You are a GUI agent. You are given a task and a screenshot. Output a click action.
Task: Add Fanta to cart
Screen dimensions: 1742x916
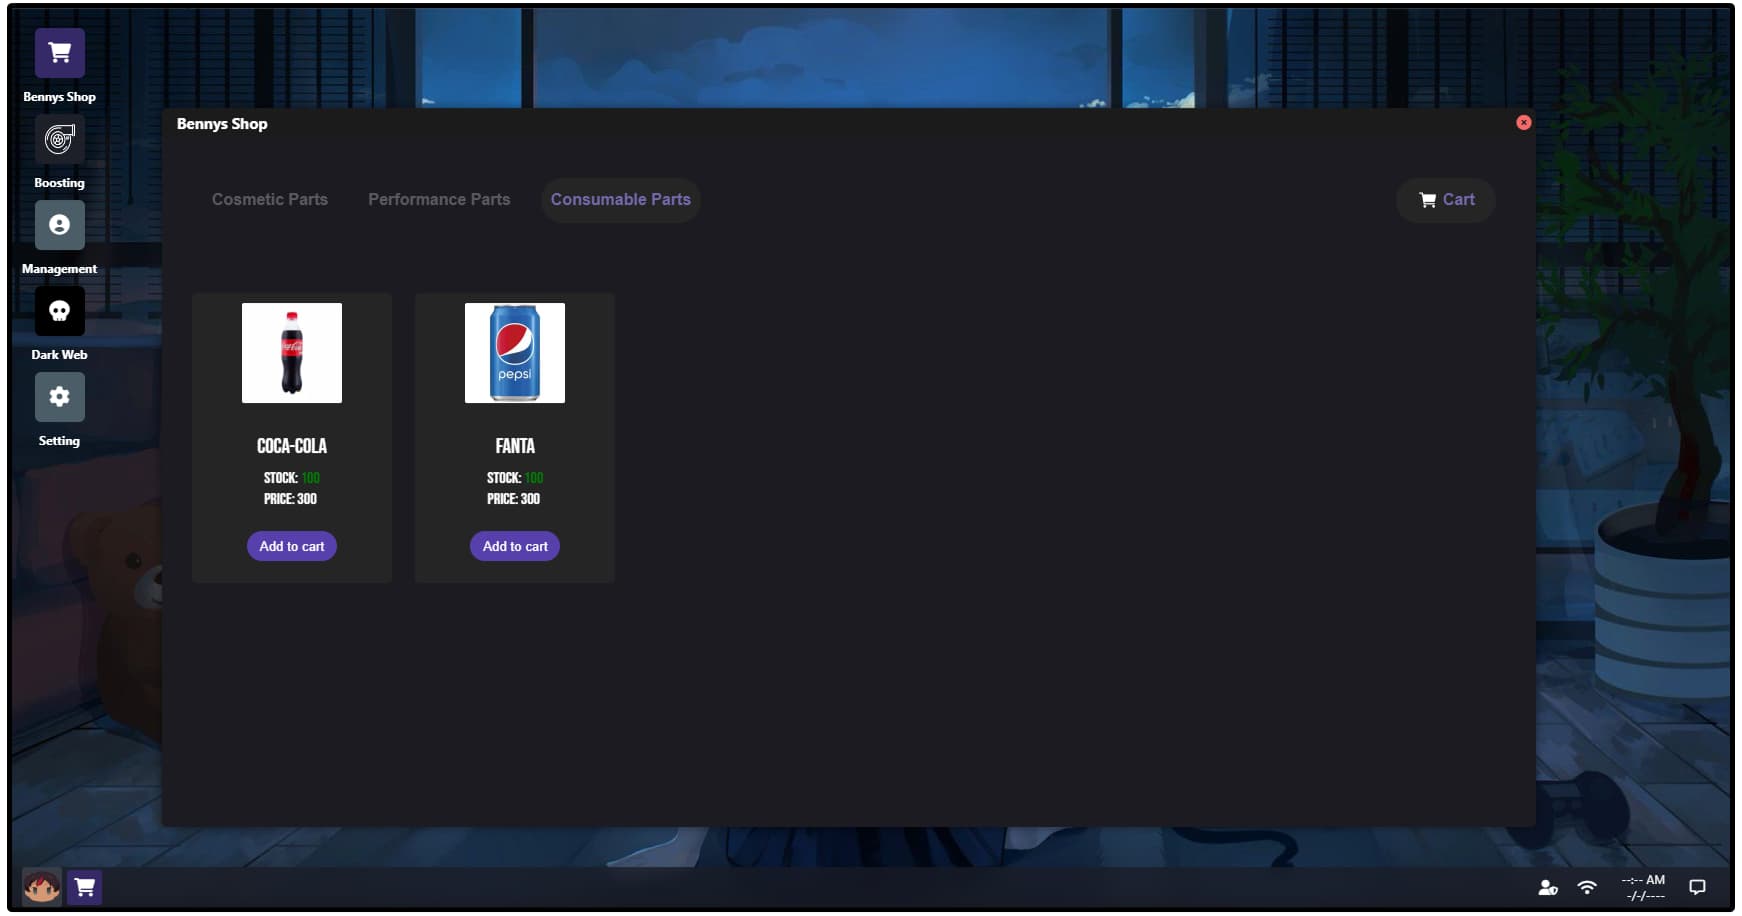[x=515, y=546]
